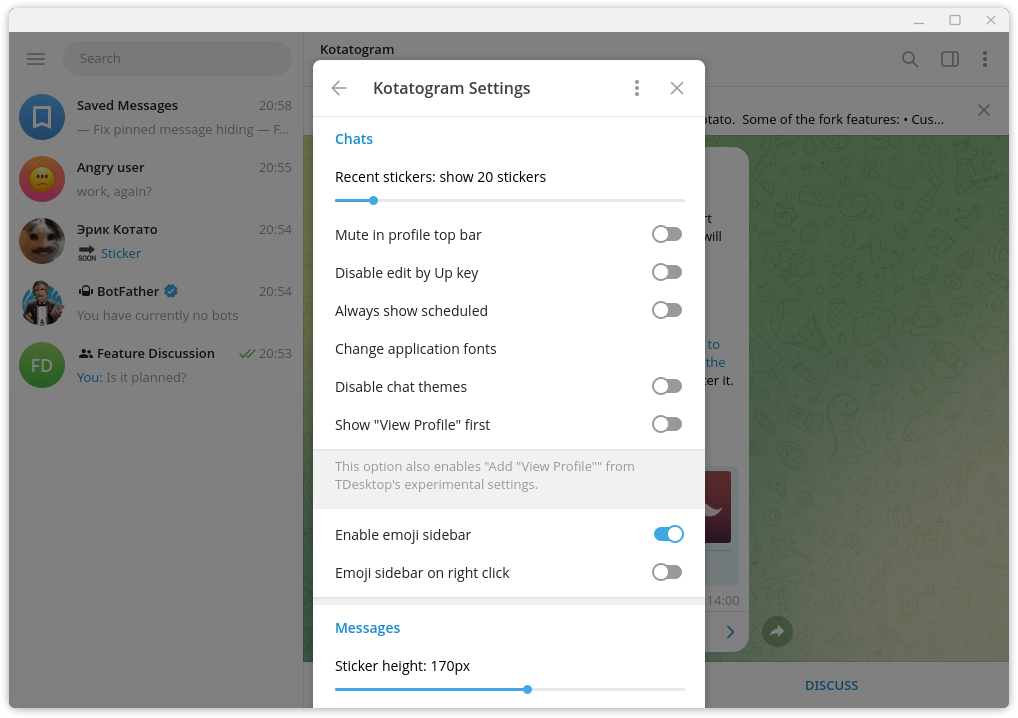The image size is (1018, 718).
Task: Toggle Show "View Profile" first
Action: point(667,425)
